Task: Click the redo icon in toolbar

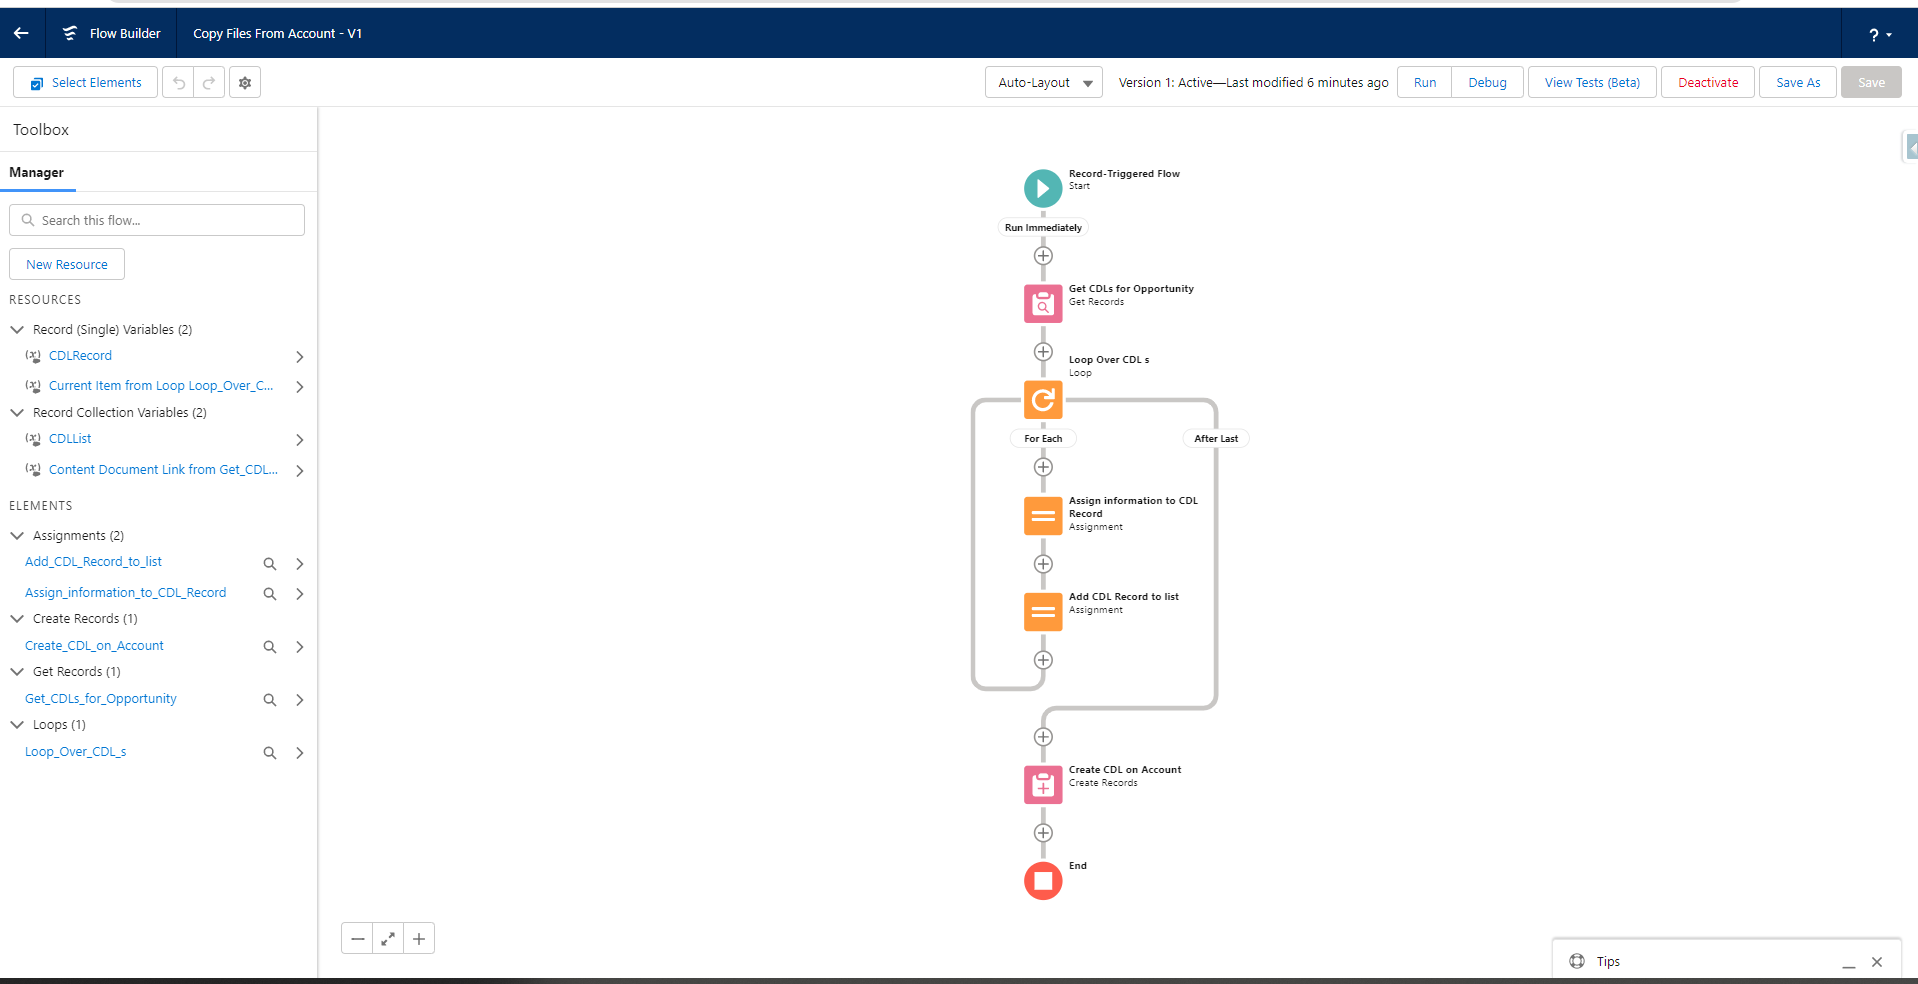Action: [209, 83]
